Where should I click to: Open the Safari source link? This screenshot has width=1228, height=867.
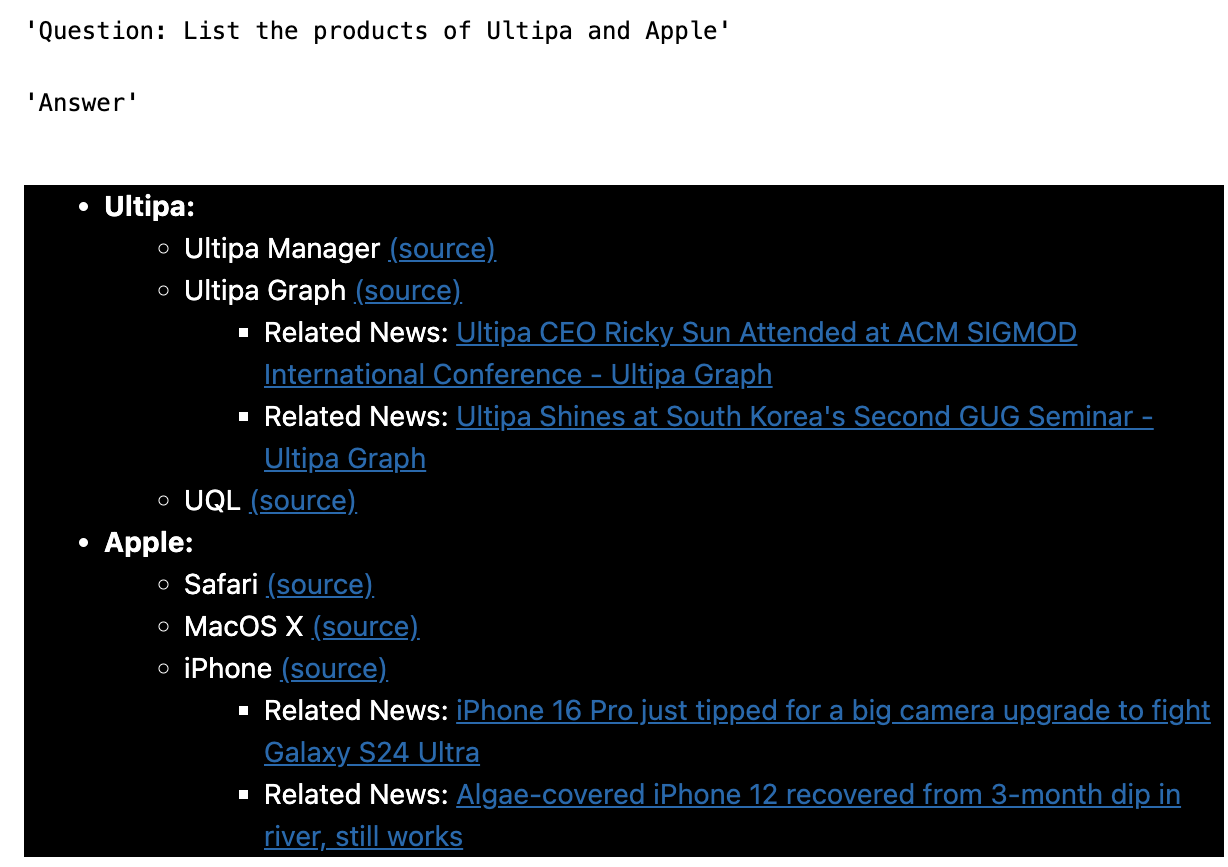pos(319,585)
